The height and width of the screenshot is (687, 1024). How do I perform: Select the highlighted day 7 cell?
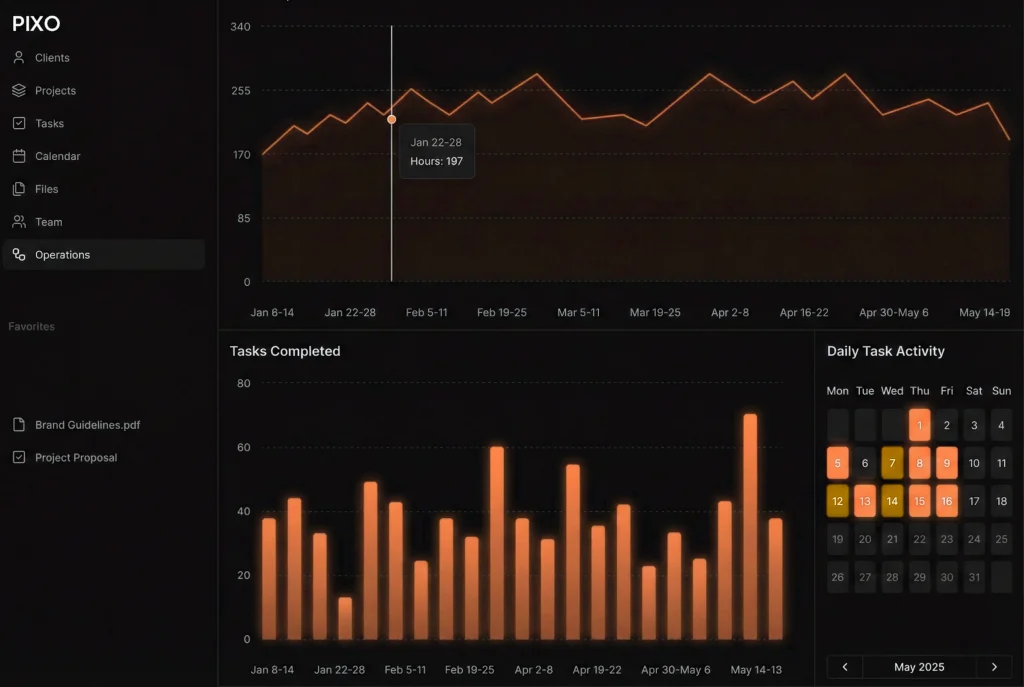tap(892, 463)
